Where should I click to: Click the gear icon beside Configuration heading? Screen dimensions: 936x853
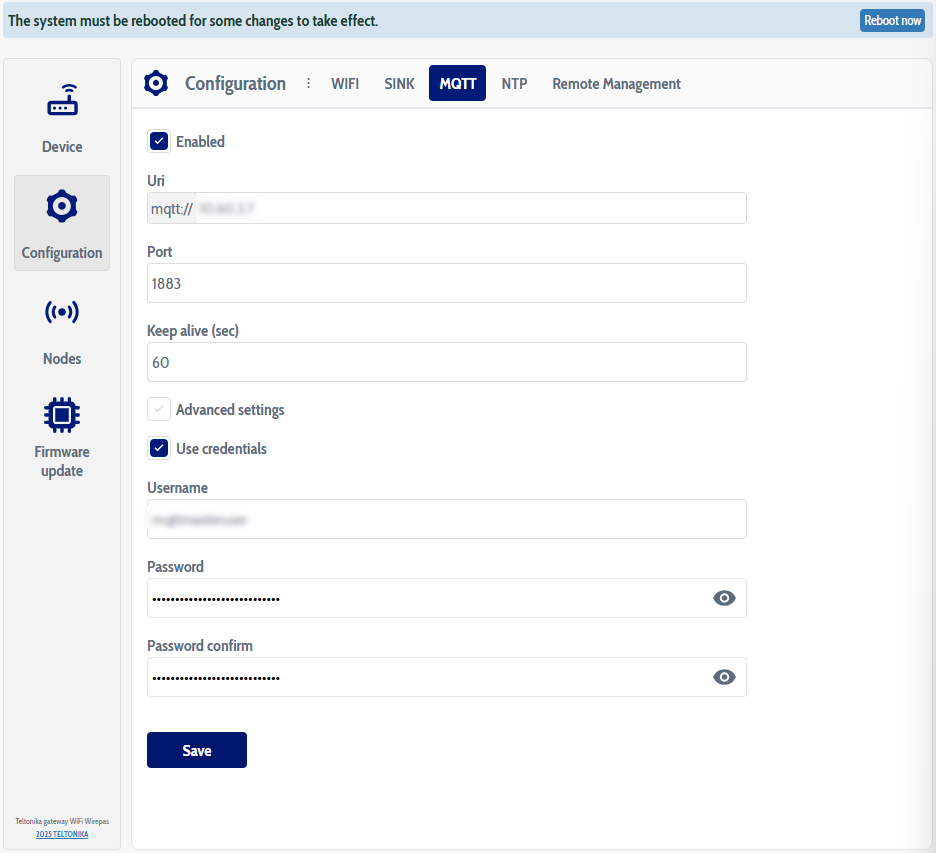[x=156, y=83]
